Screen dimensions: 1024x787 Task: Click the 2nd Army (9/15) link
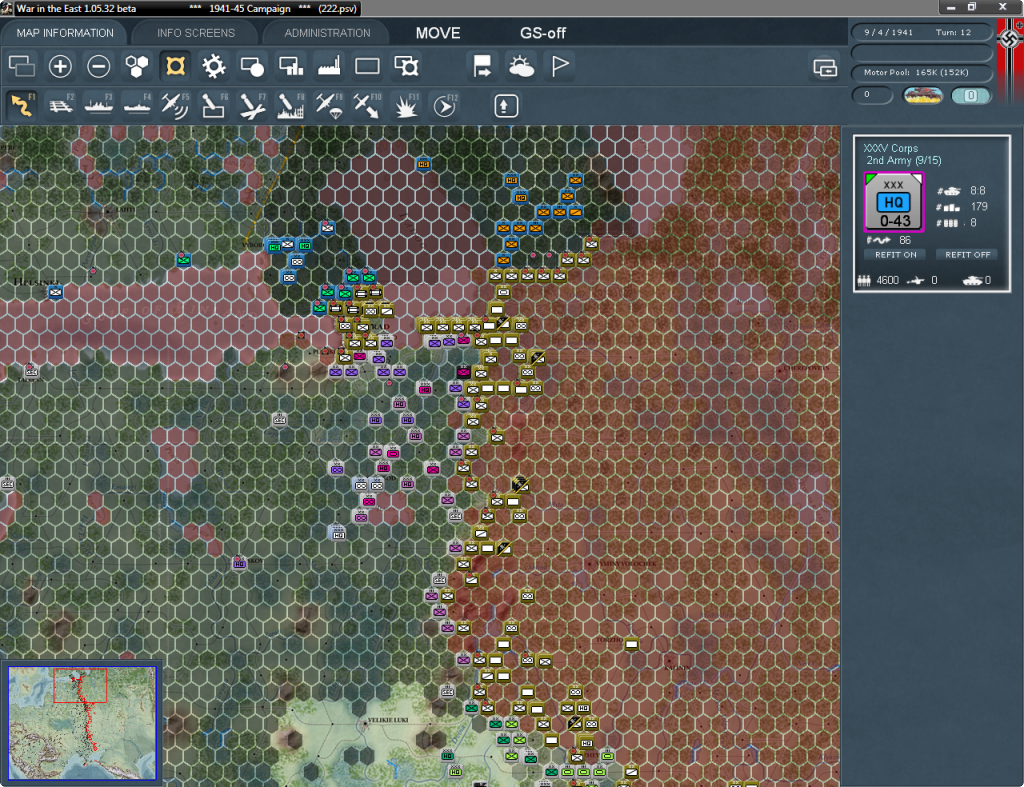coord(904,160)
